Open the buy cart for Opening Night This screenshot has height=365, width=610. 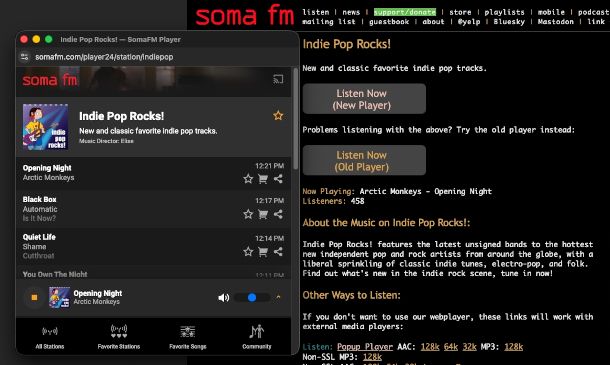tap(263, 179)
